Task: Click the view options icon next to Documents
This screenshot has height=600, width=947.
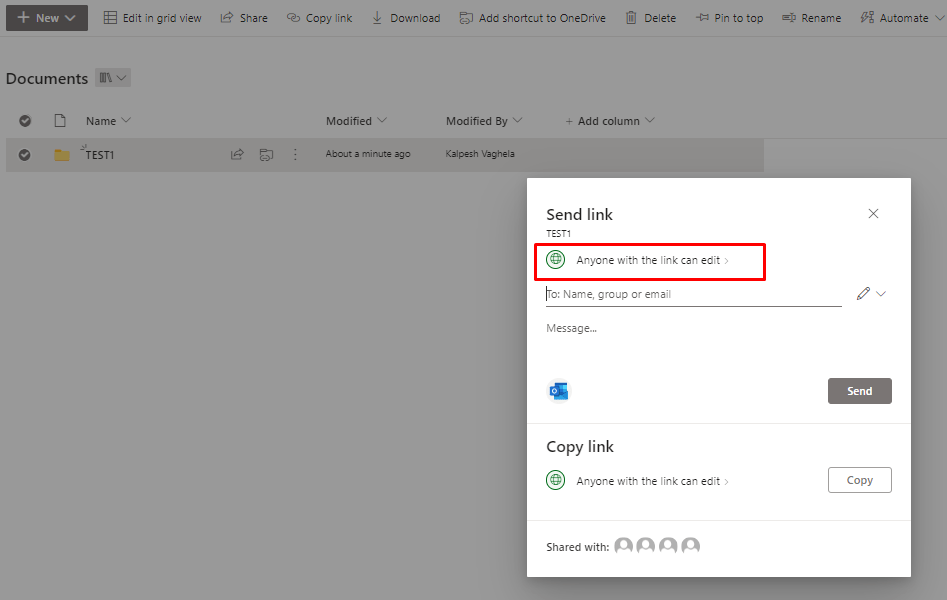Action: 113,77
